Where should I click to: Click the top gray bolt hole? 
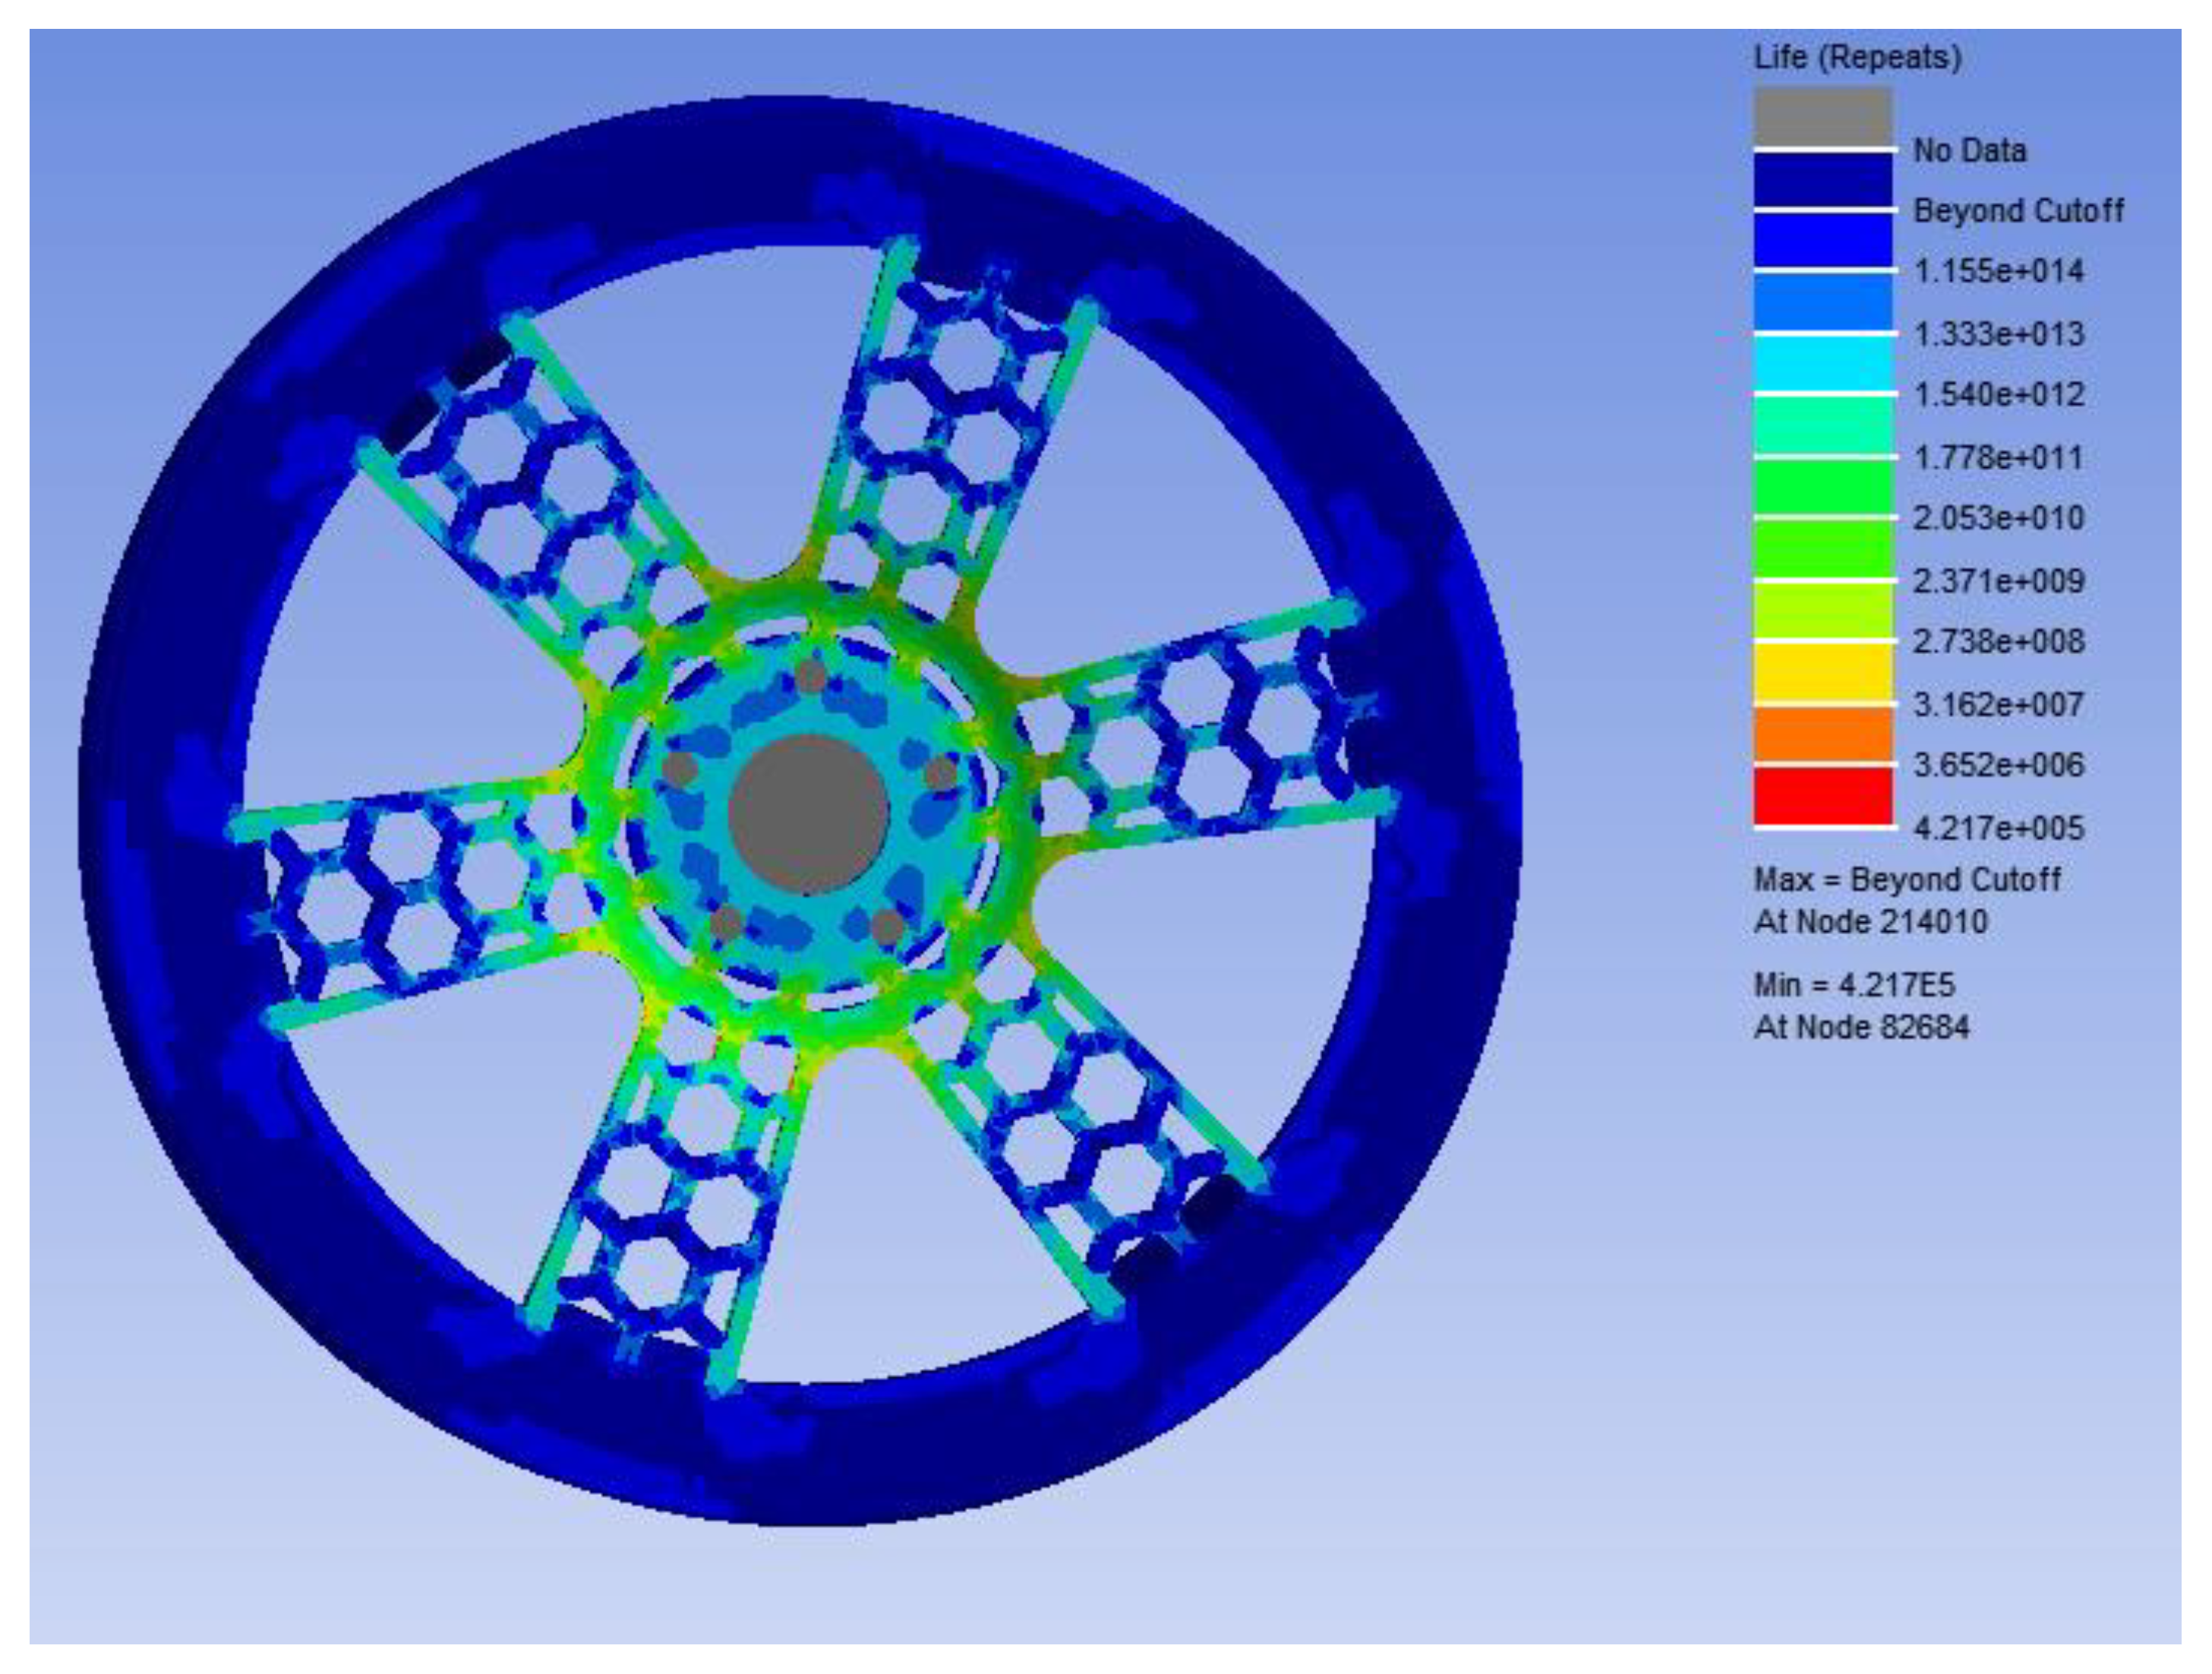(x=811, y=677)
